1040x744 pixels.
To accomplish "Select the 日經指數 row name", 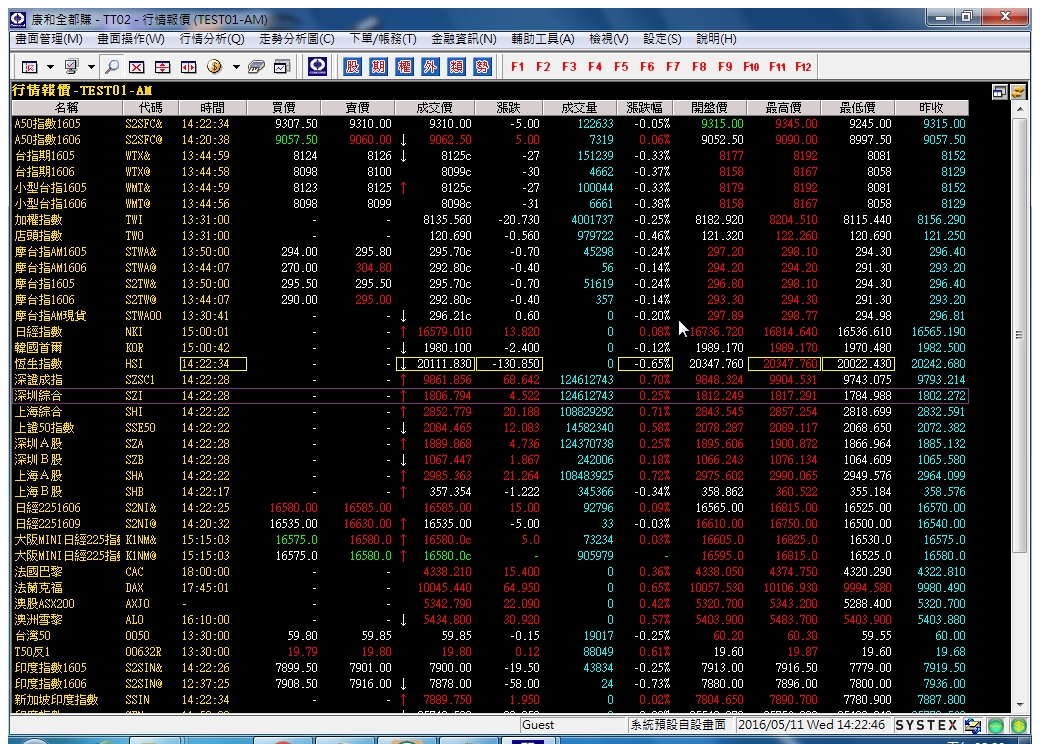I will click(38, 332).
